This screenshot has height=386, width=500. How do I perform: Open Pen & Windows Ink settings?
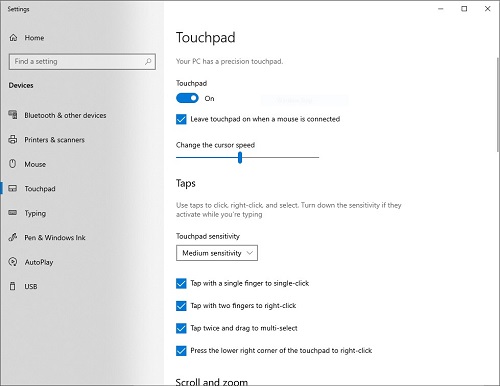[x=55, y=238]
